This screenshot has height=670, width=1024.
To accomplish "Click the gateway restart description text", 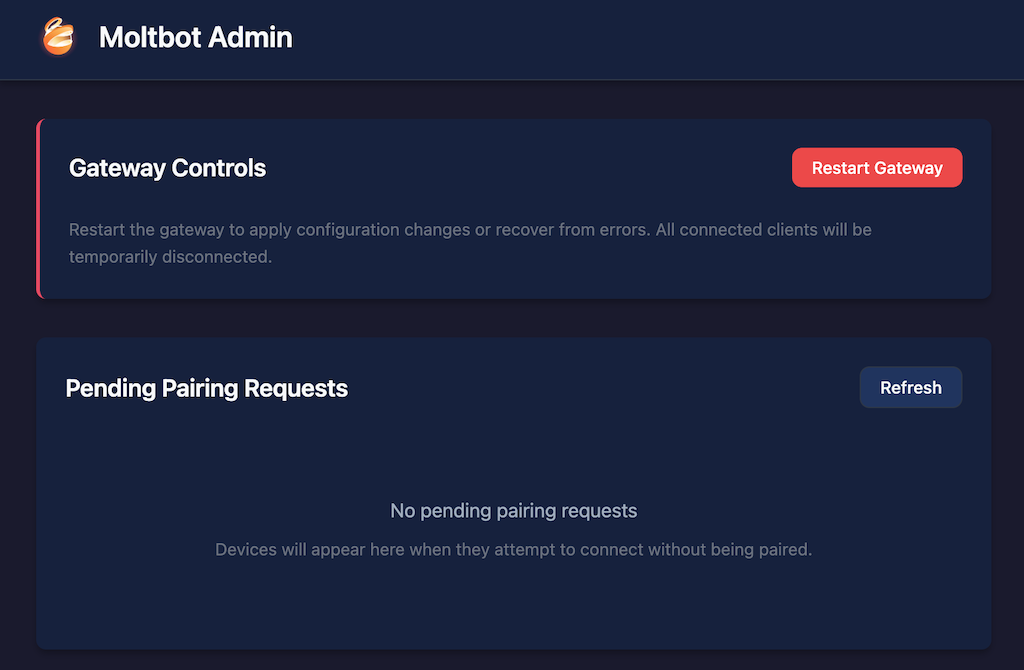I will 470,229.
